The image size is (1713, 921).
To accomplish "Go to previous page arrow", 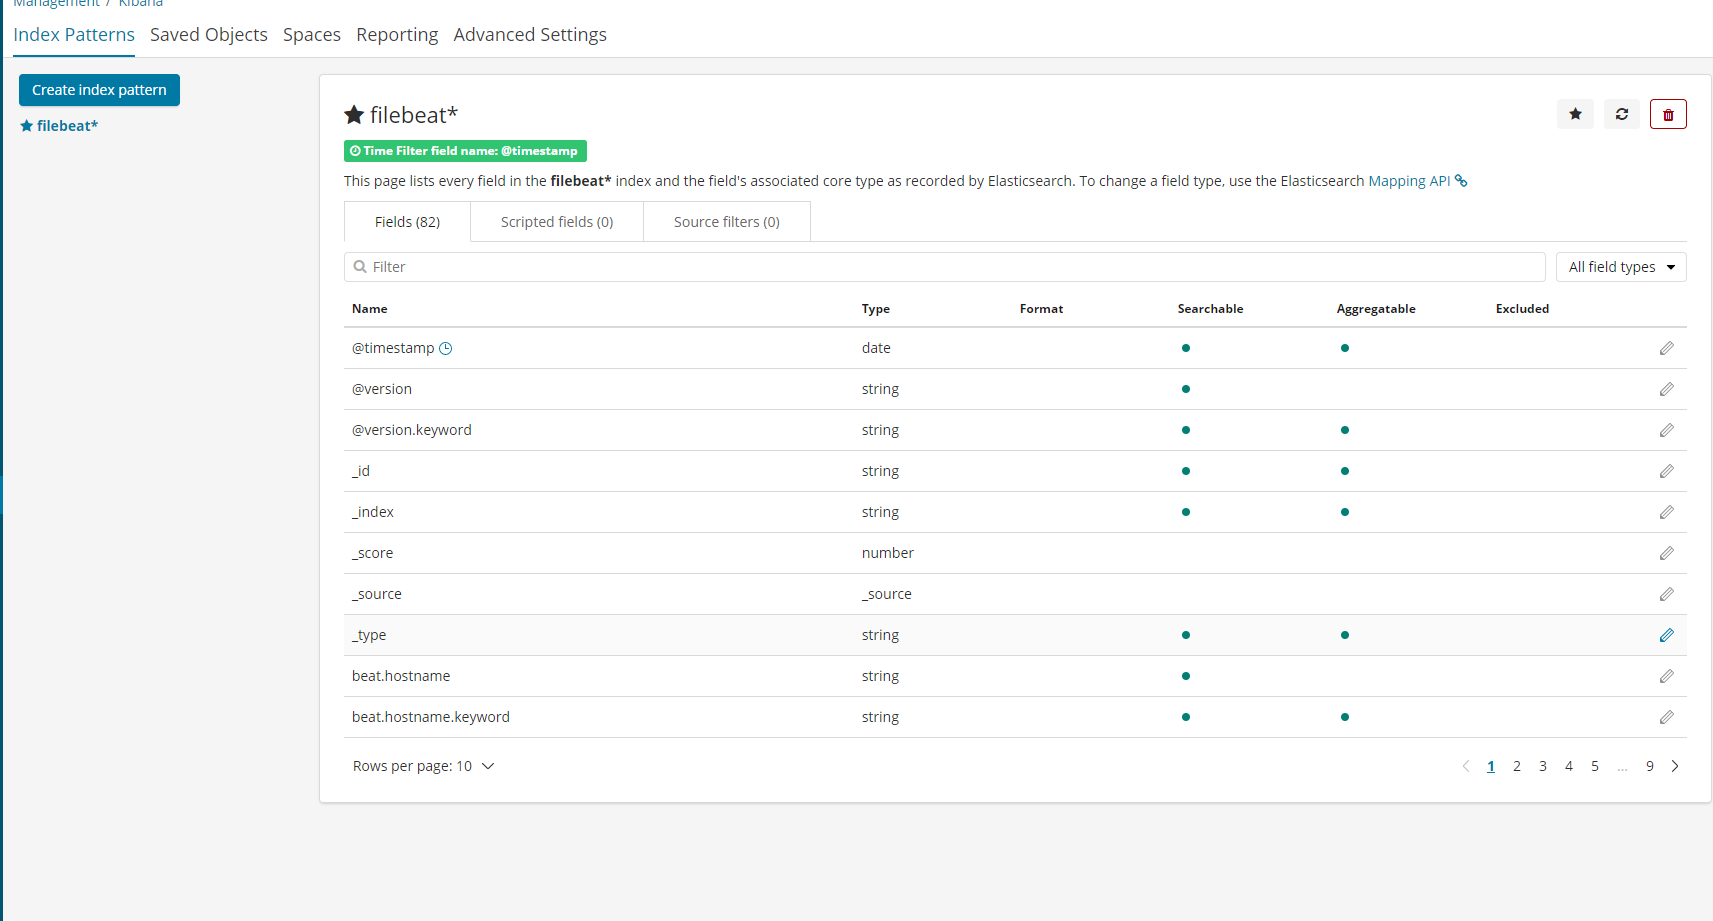I will pos(1466,766).
